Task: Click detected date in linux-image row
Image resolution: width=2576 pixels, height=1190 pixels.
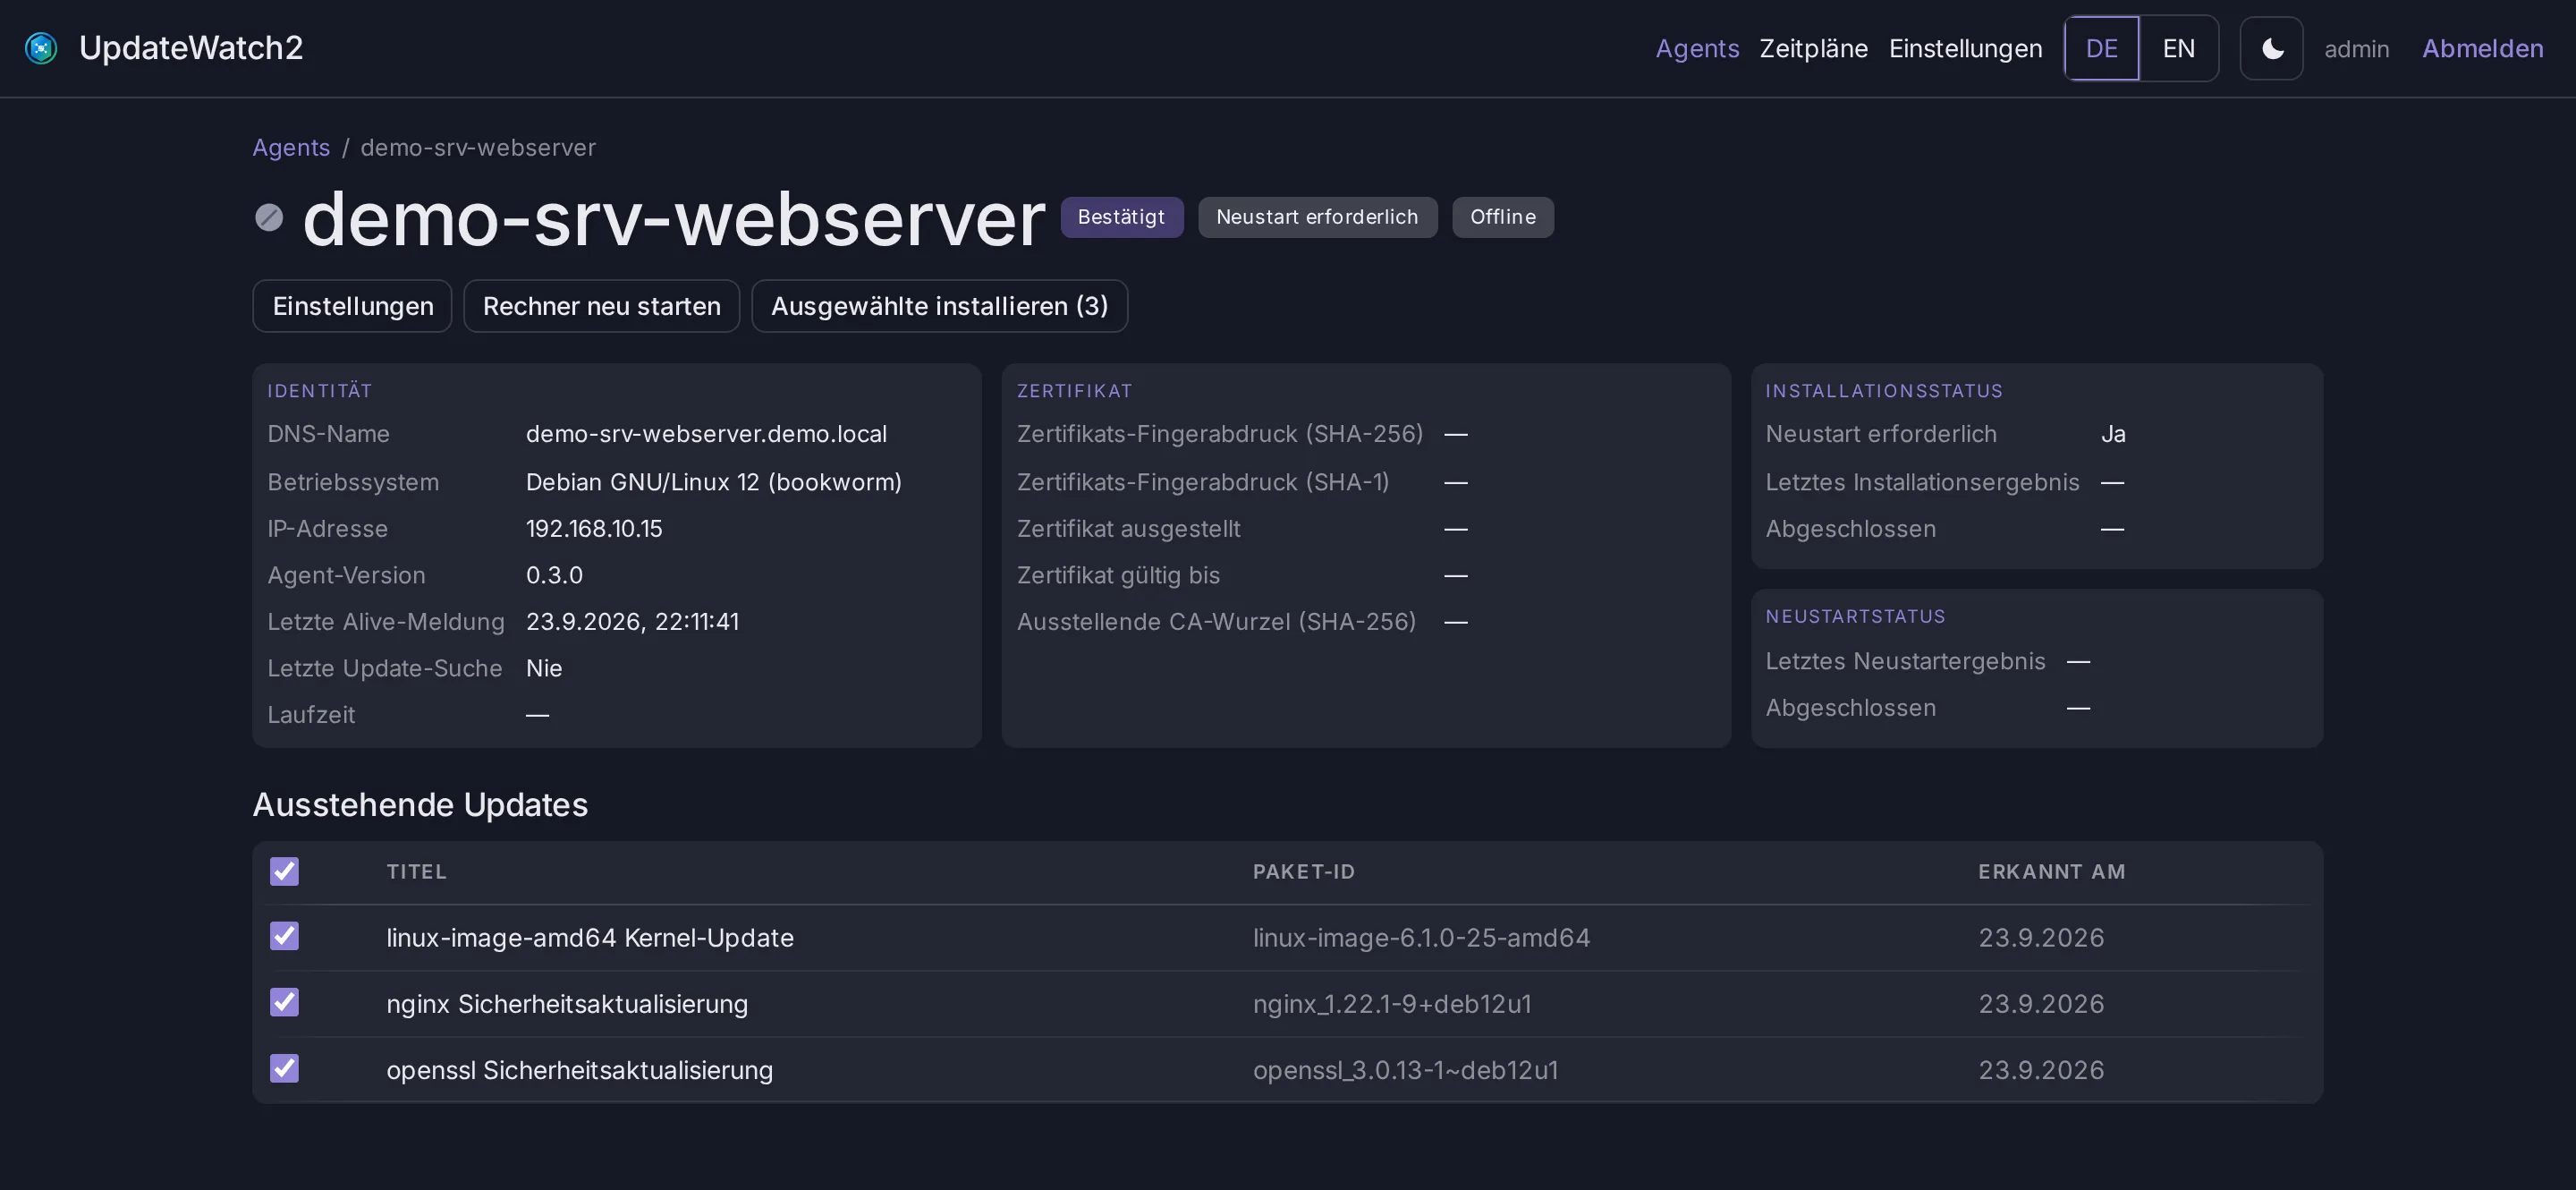Action: click(2041, 937)
